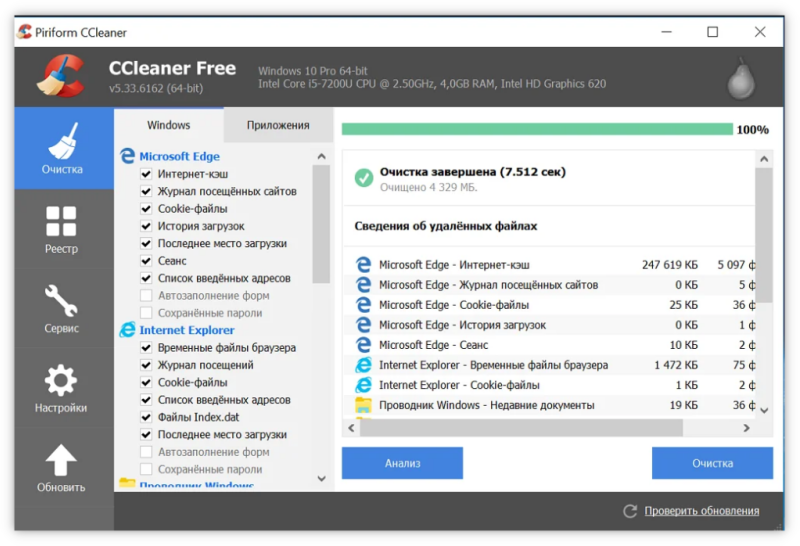Image resolution: width=800 pixels, height=546 pixels.
Task: Toggle Файлы Index.dat checkbox
Action: coord(146,417)
